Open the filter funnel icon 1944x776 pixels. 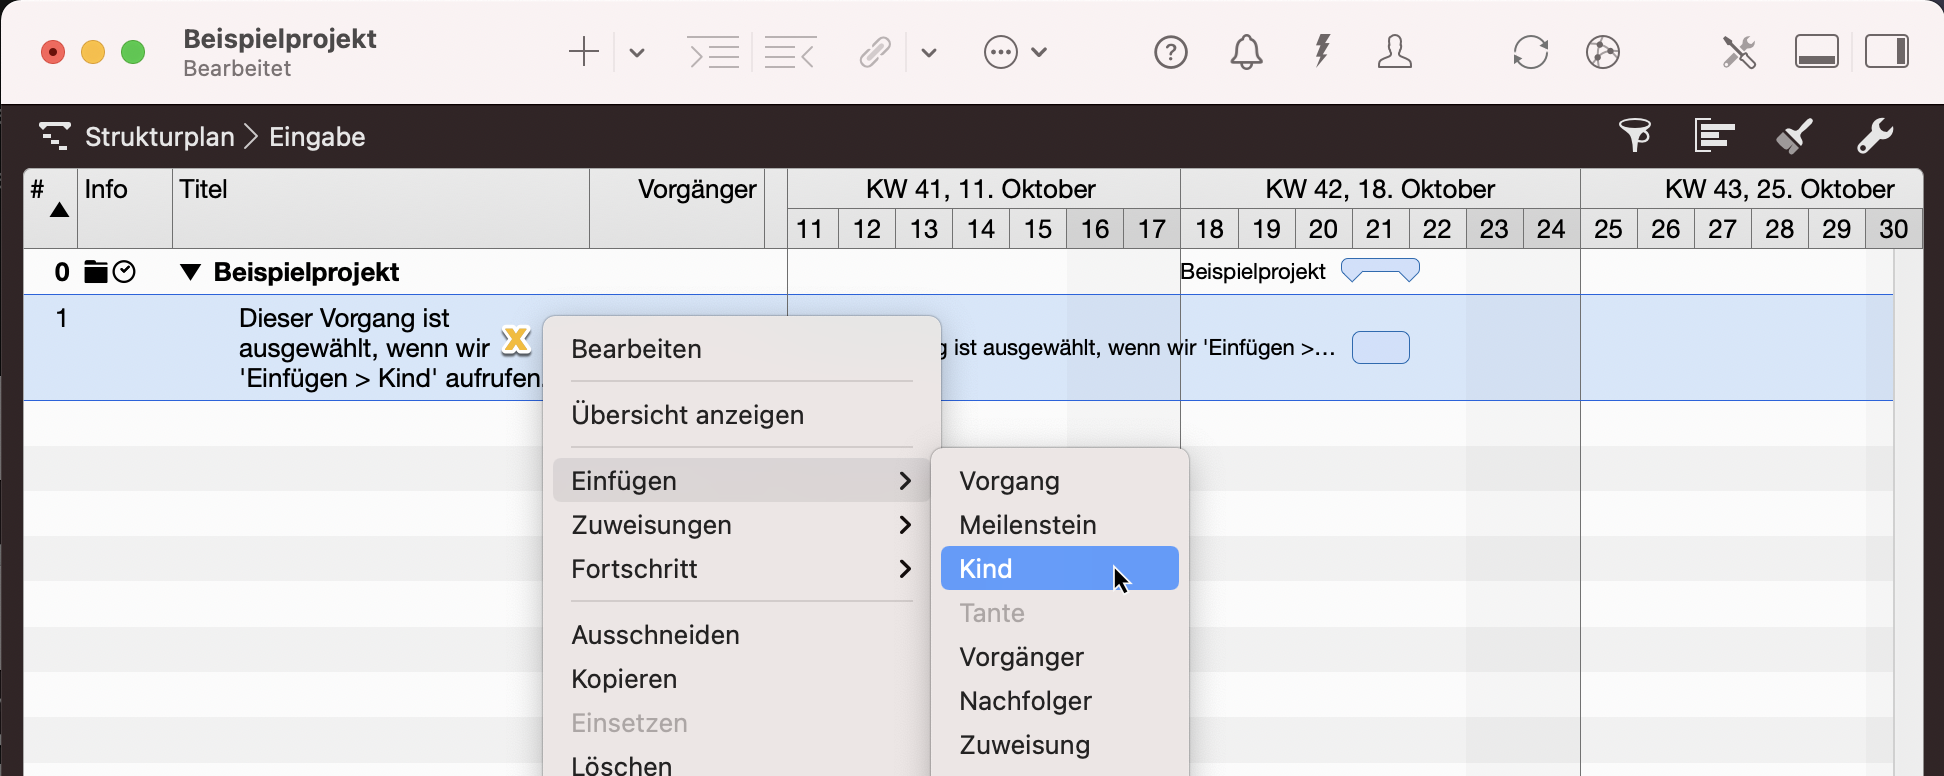tap(1635, 135)
